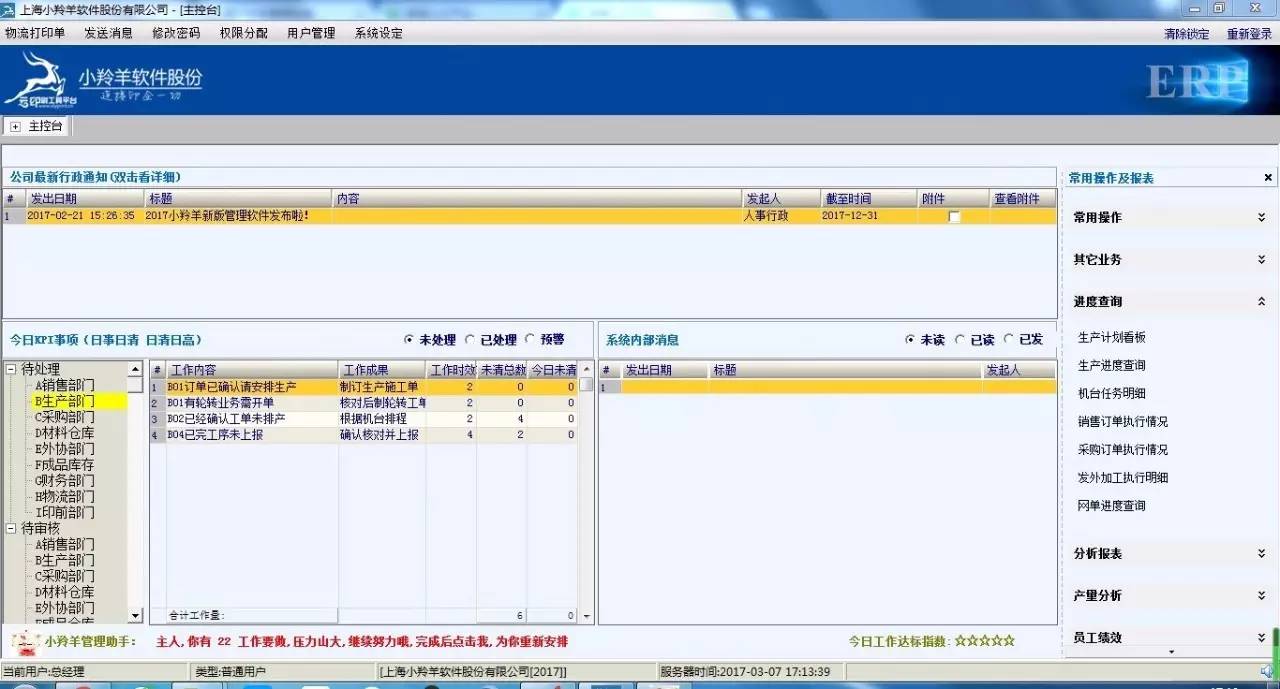Collapse the 进度查询 section
1280x689 pixels.
click(1261, 301)
